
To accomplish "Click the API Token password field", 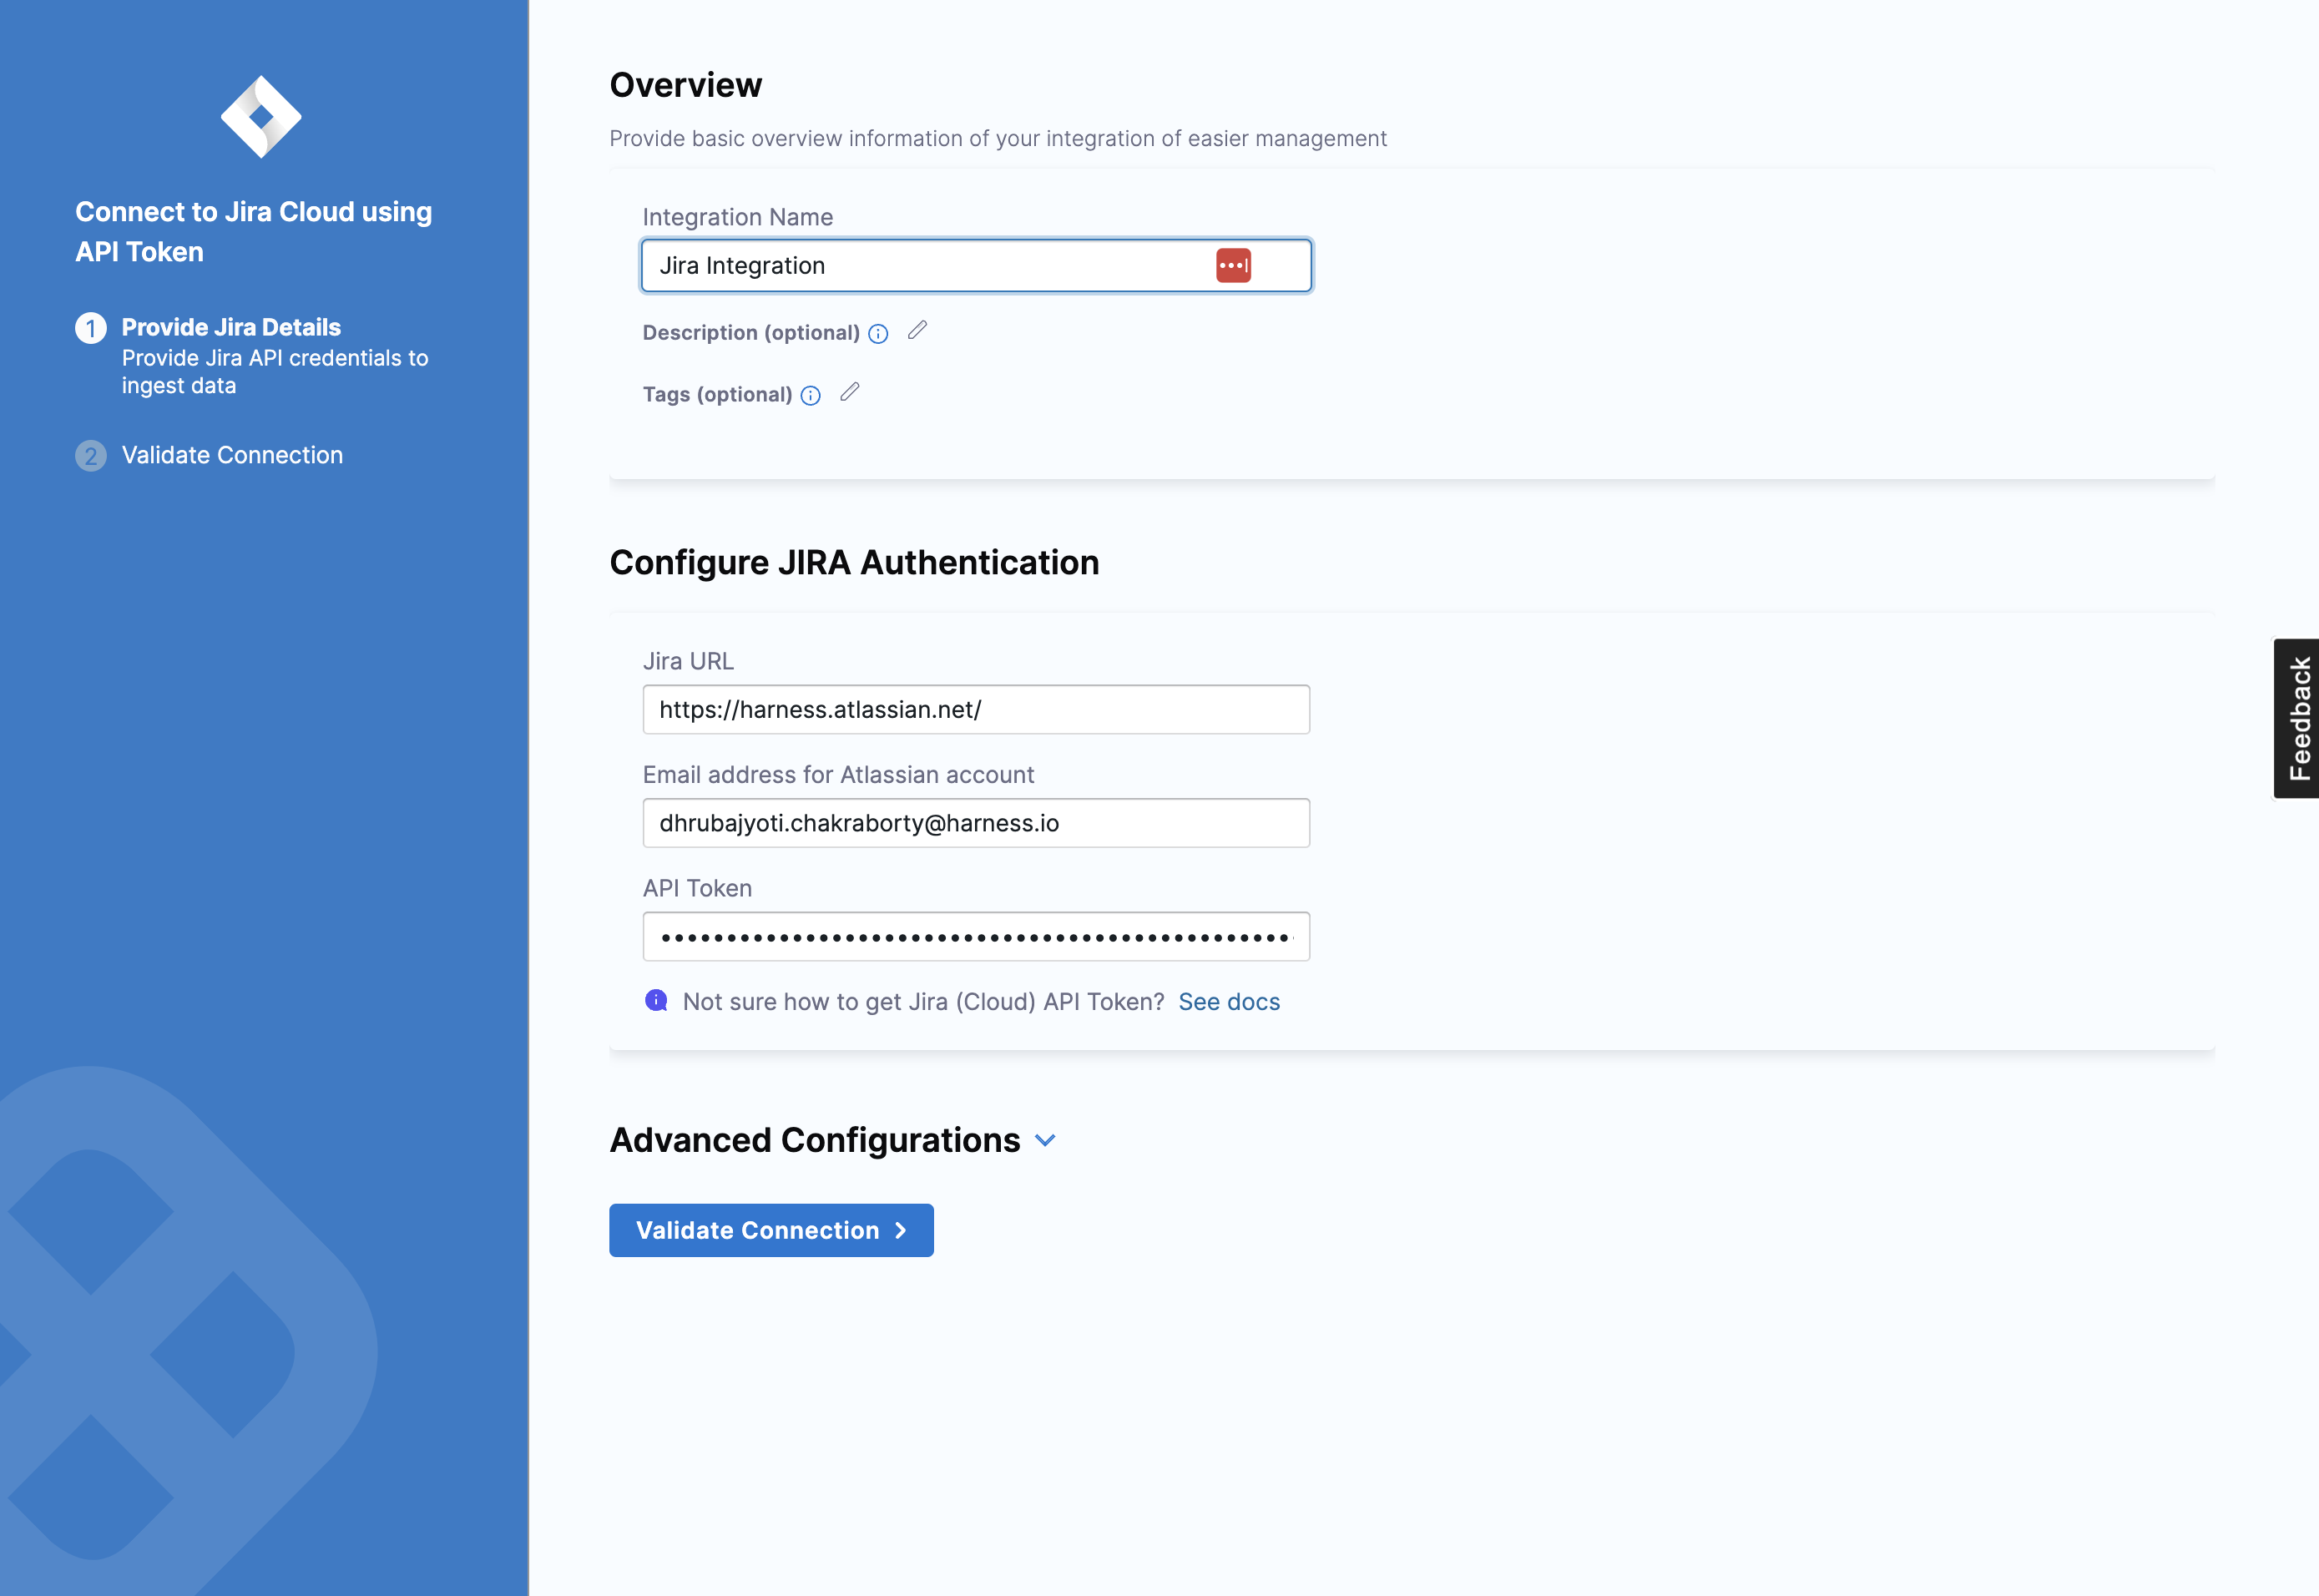I will 975,937.
